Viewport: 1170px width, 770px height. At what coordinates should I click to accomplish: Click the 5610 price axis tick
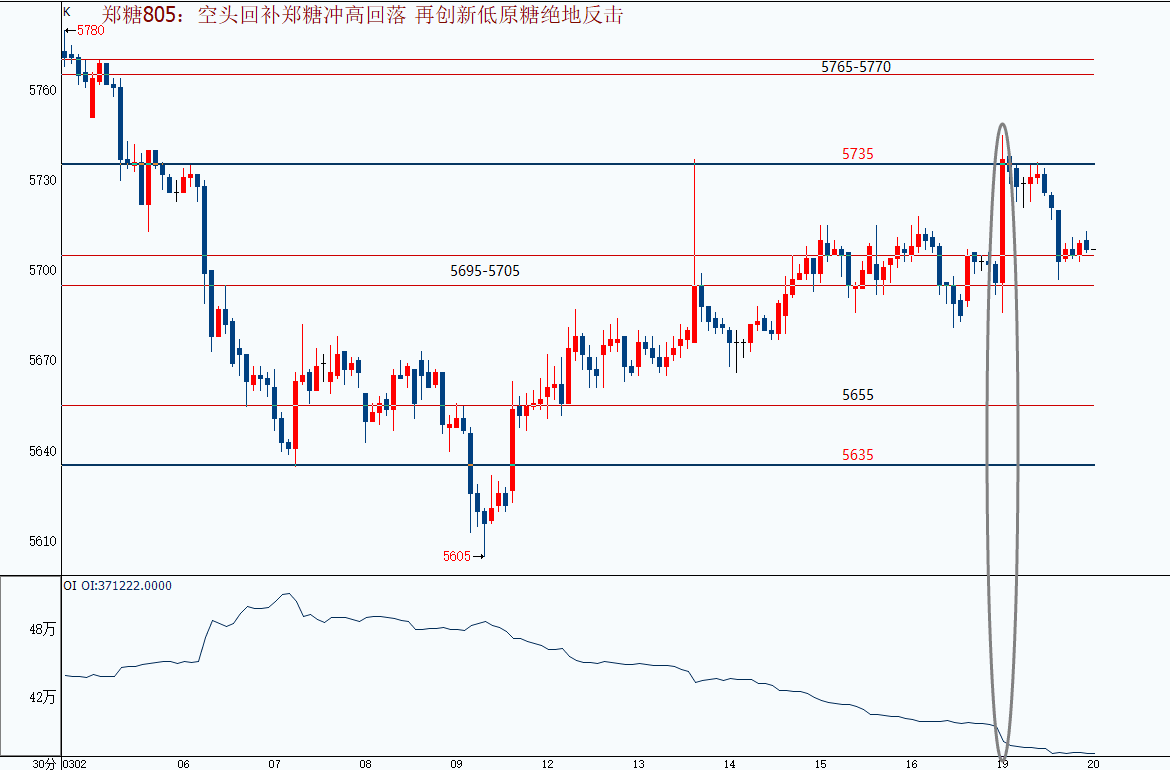click(x=43, y=541)
